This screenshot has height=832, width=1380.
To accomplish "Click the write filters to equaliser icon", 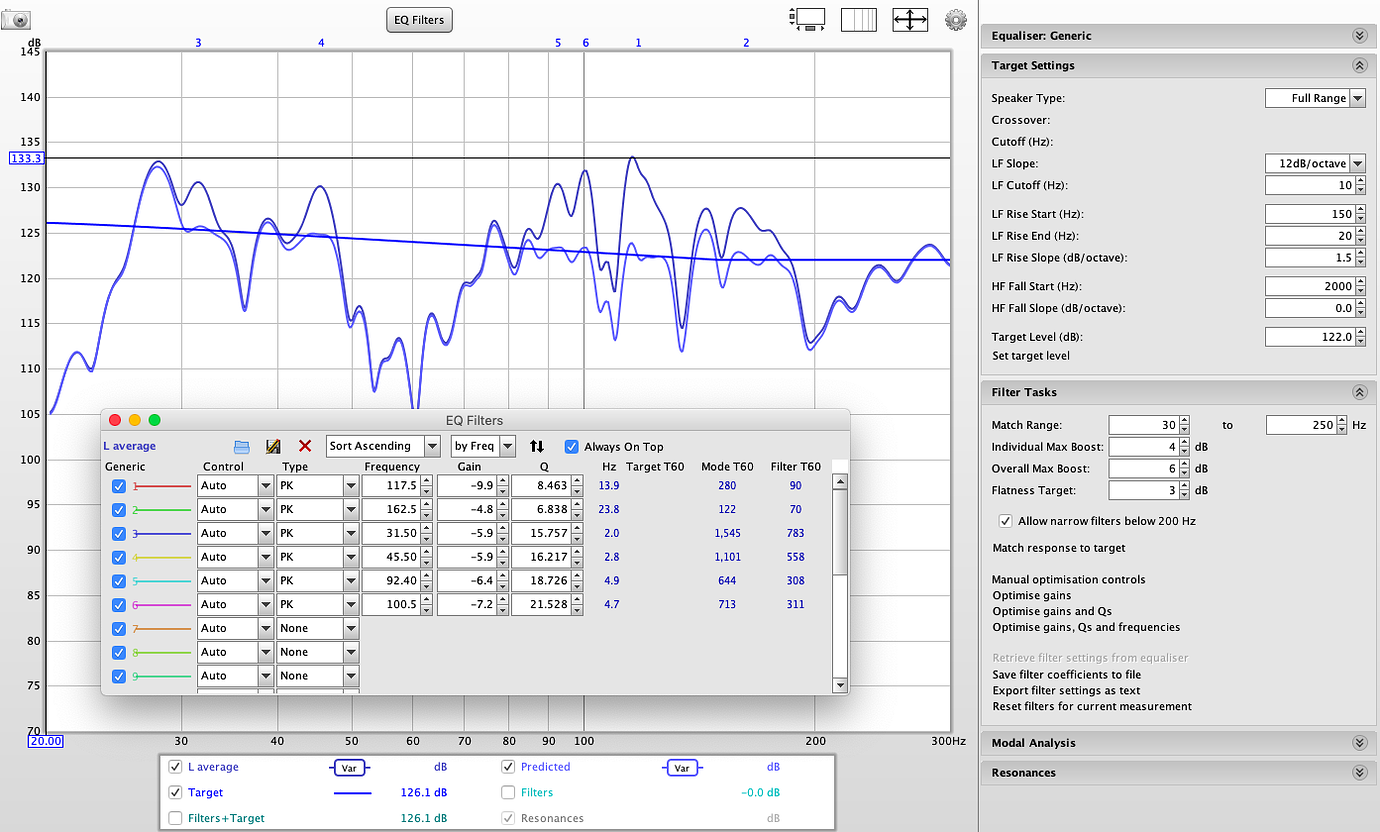I will click(272, 445).
